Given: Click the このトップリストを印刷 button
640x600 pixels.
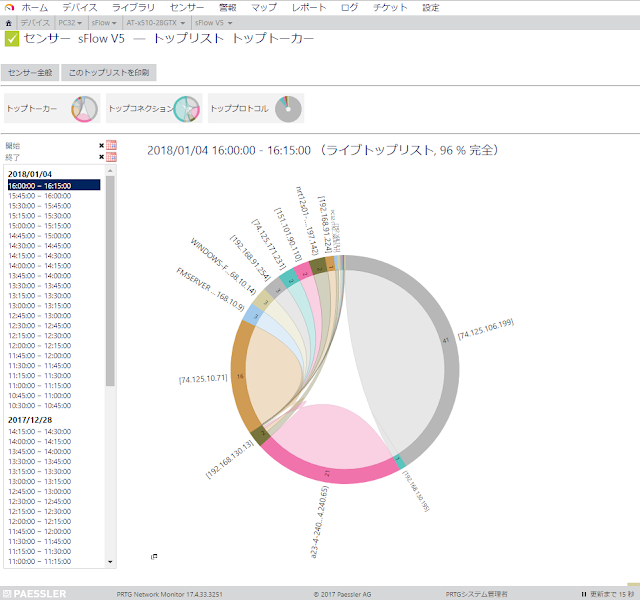Looking at the screenshot, I should click(x=109, y=73).
